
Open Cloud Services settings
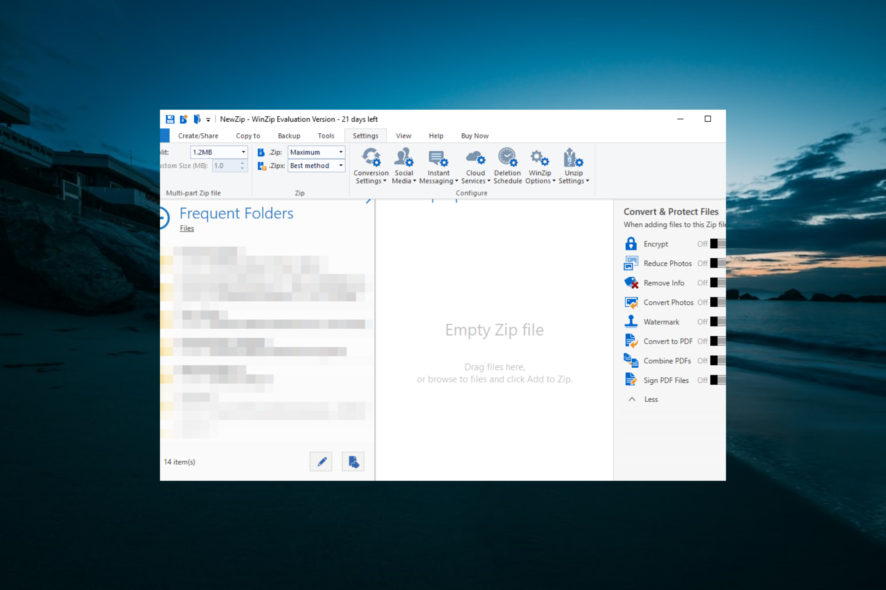tap(475, 166)
